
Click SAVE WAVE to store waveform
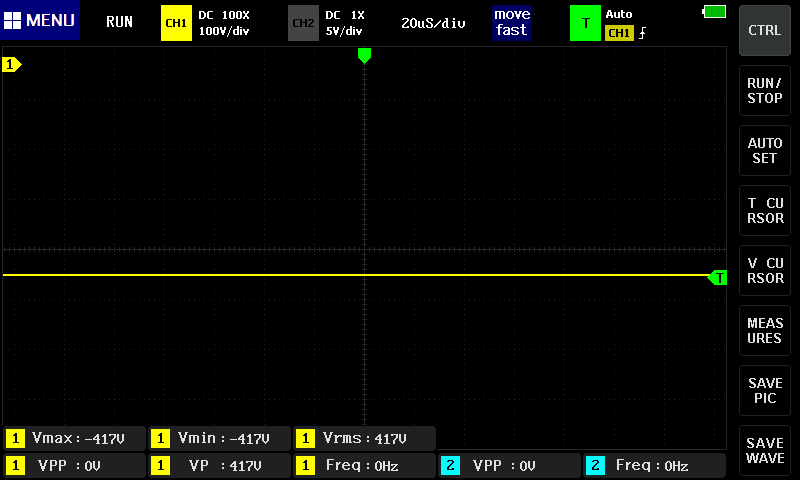[765, 450]
